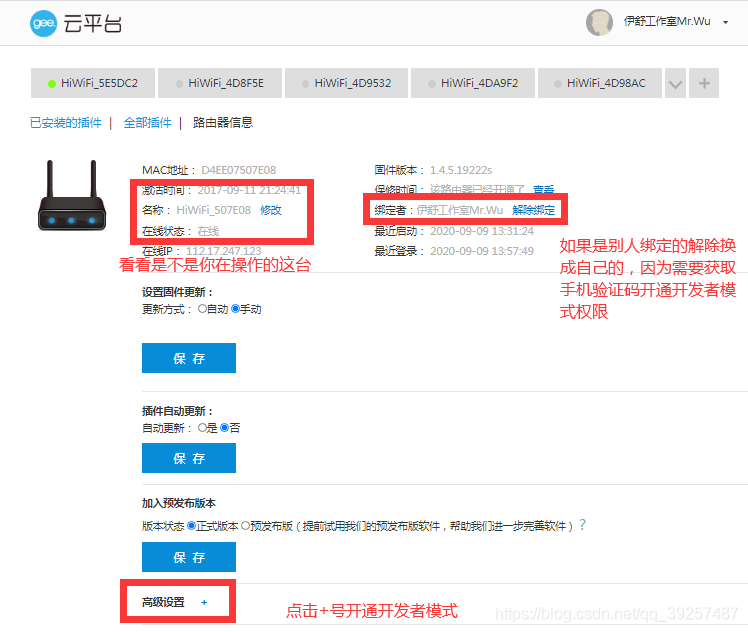Open the user avatar picture
The width and height of the screenshot is (748, 632).
599,22
